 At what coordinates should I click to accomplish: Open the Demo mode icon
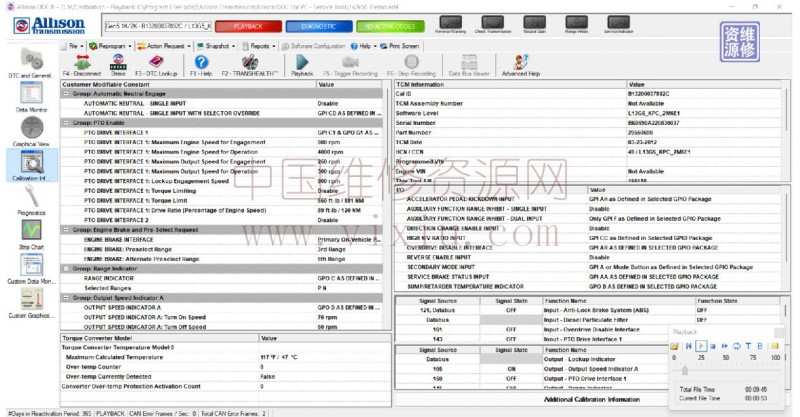click(x=118, y=63)
